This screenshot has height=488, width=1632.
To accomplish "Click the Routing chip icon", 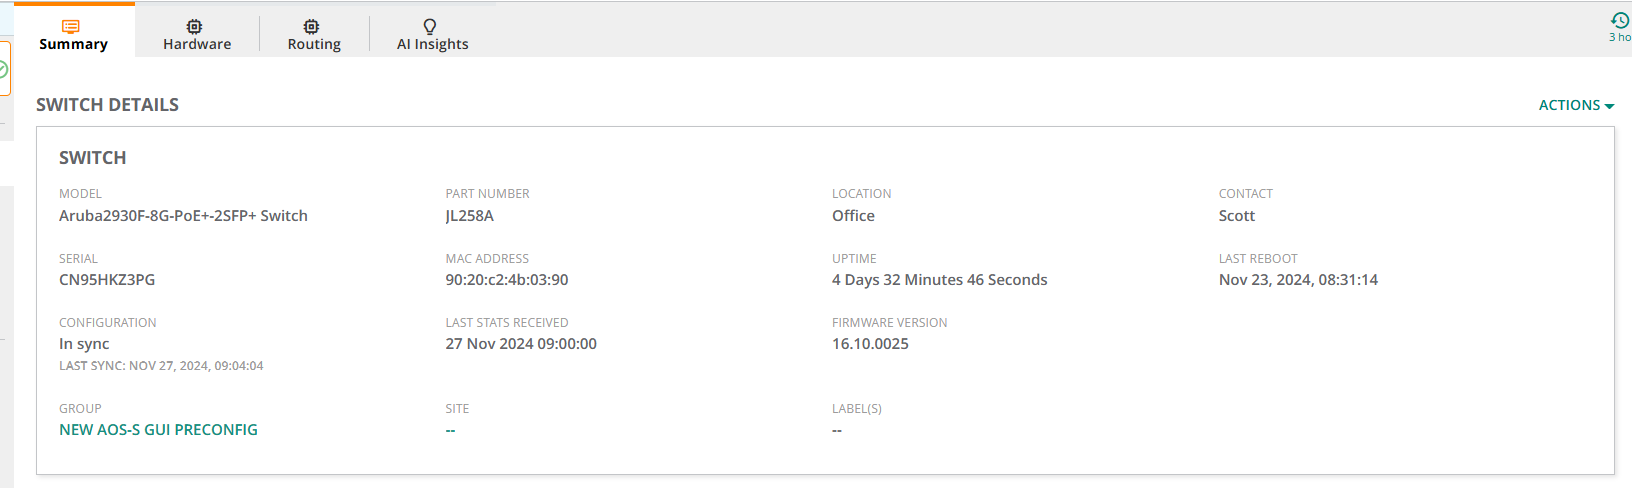I will pos(312,26).
